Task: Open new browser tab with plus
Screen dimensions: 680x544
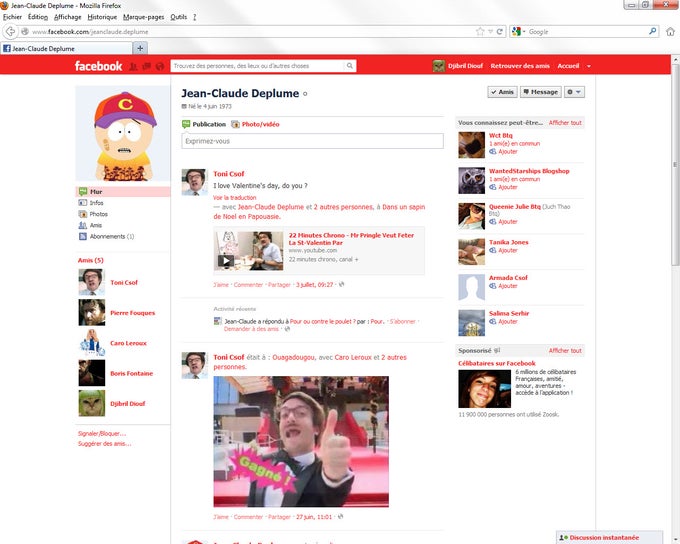Action: pyautogui.click(x=140, y=48)
